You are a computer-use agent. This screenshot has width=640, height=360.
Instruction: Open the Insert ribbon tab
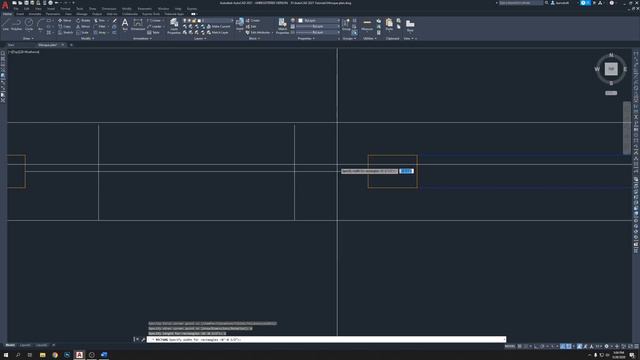pos(20,14)
